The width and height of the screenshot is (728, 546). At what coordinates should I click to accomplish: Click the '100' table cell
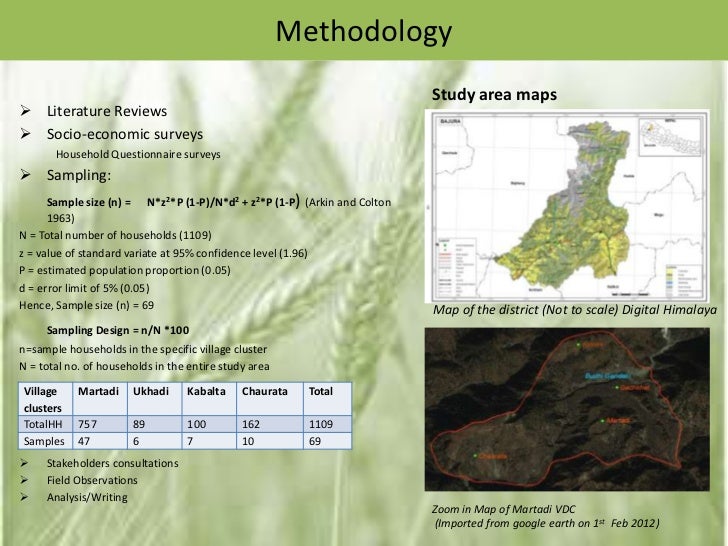pyautogui.click(x=209, y=424)
